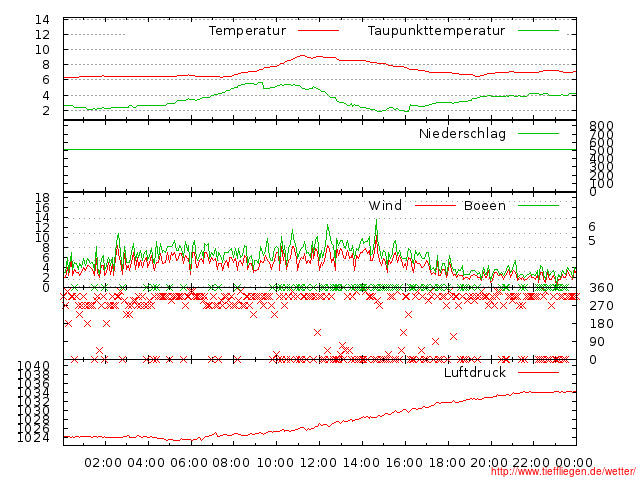Screen dimensions: 640x480
Task: Click the 360 wind direction axis value
Action: point(600,288)
